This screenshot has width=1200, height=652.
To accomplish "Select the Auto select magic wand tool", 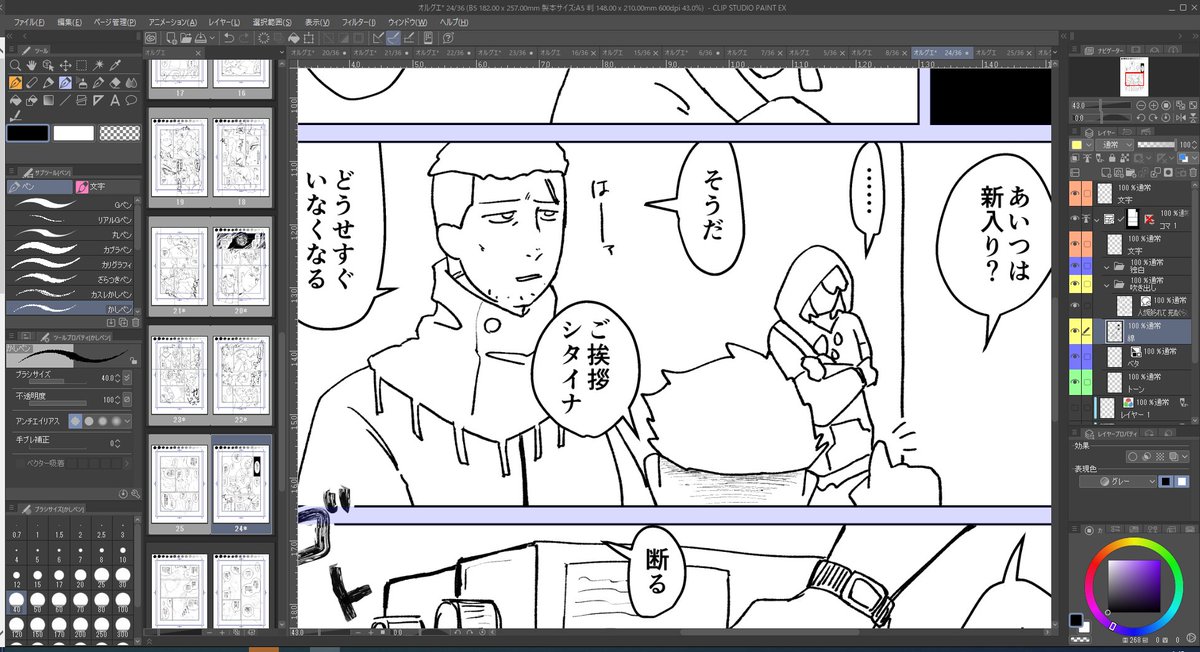I will 98,66.
